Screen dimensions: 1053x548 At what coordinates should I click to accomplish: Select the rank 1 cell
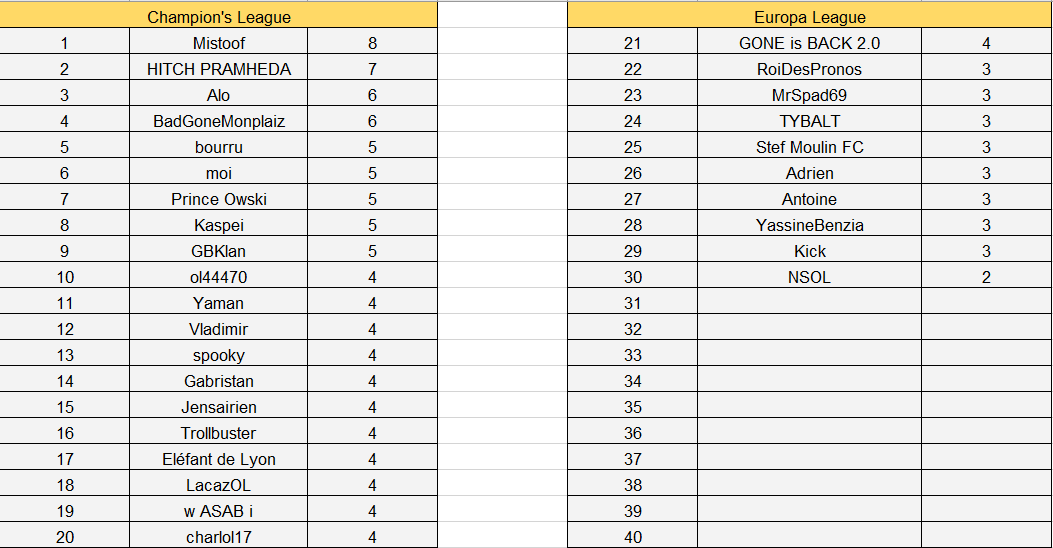pyautogui.click(x=65, y=43)
